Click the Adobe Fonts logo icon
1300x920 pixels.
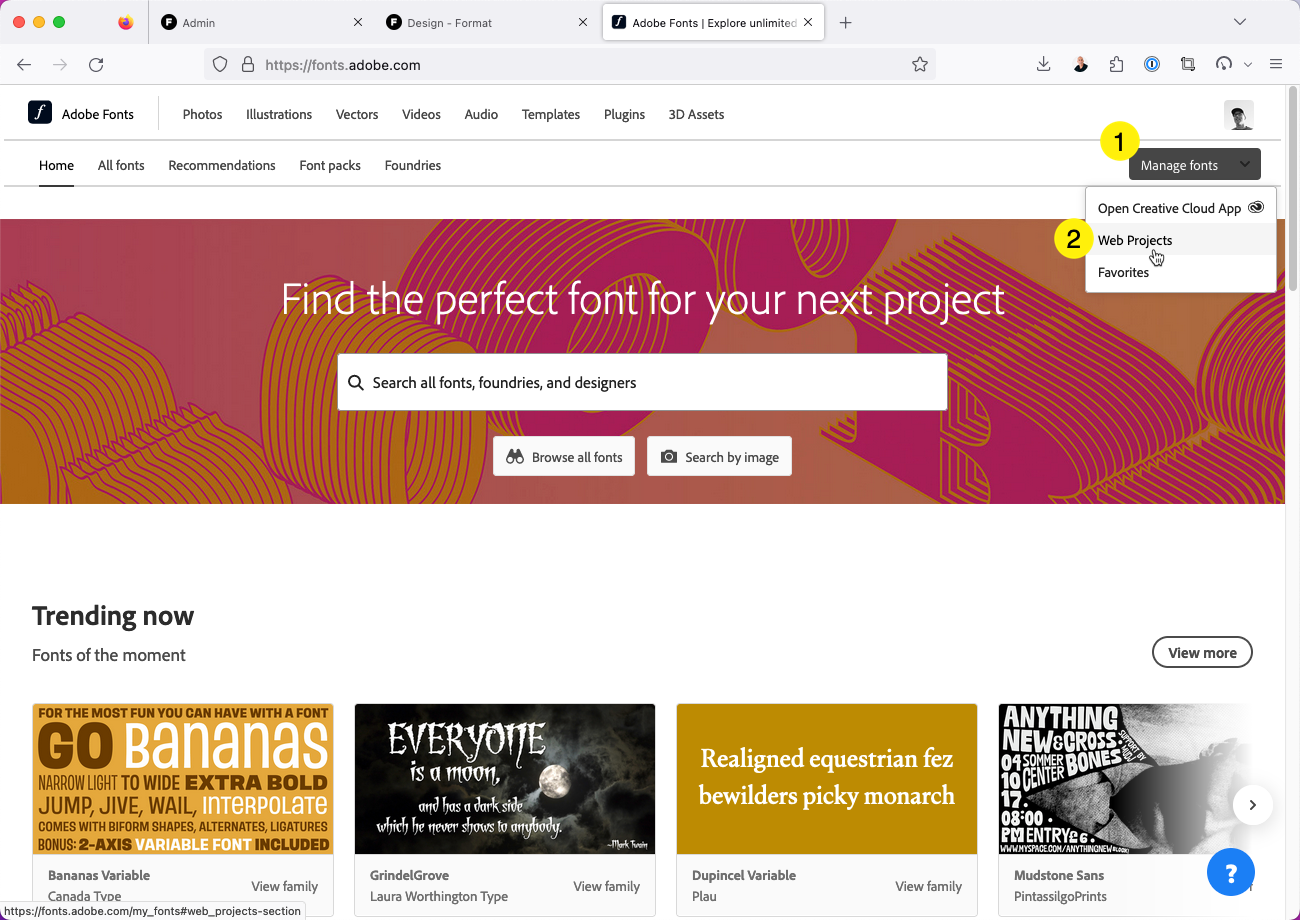pos(40,113)
